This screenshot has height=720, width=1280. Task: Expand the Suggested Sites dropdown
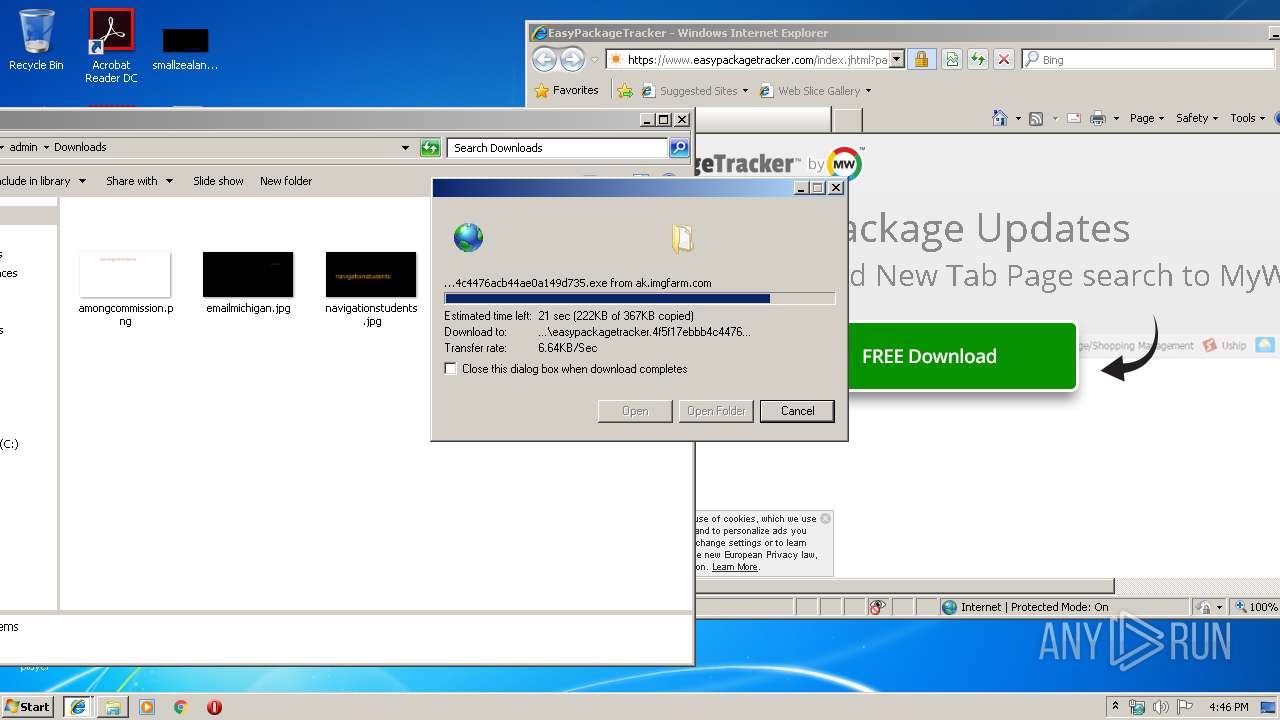(x=745, y=91)
